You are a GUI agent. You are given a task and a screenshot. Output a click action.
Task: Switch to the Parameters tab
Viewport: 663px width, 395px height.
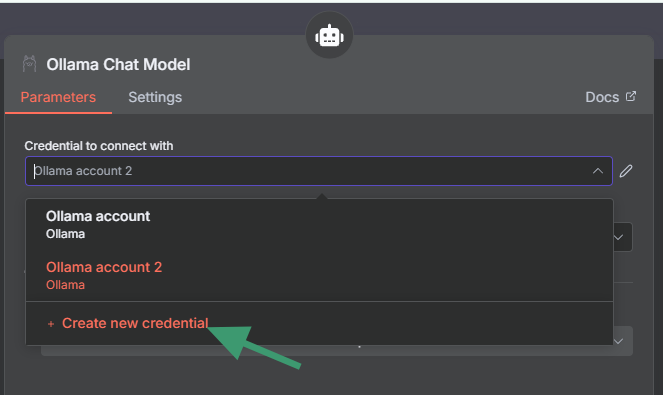click(x=58, y=97)
